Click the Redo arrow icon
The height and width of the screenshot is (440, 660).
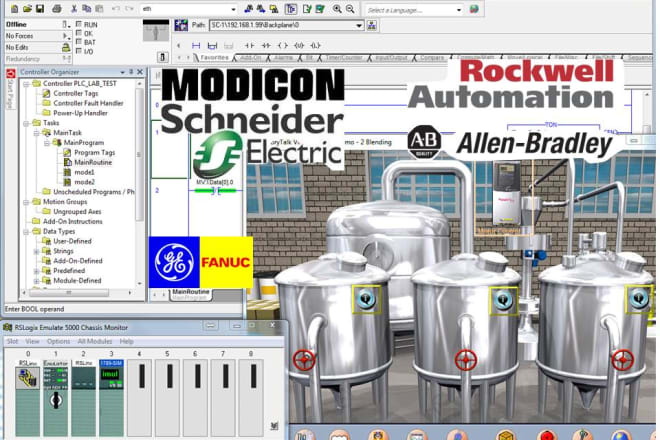[129, 8]
